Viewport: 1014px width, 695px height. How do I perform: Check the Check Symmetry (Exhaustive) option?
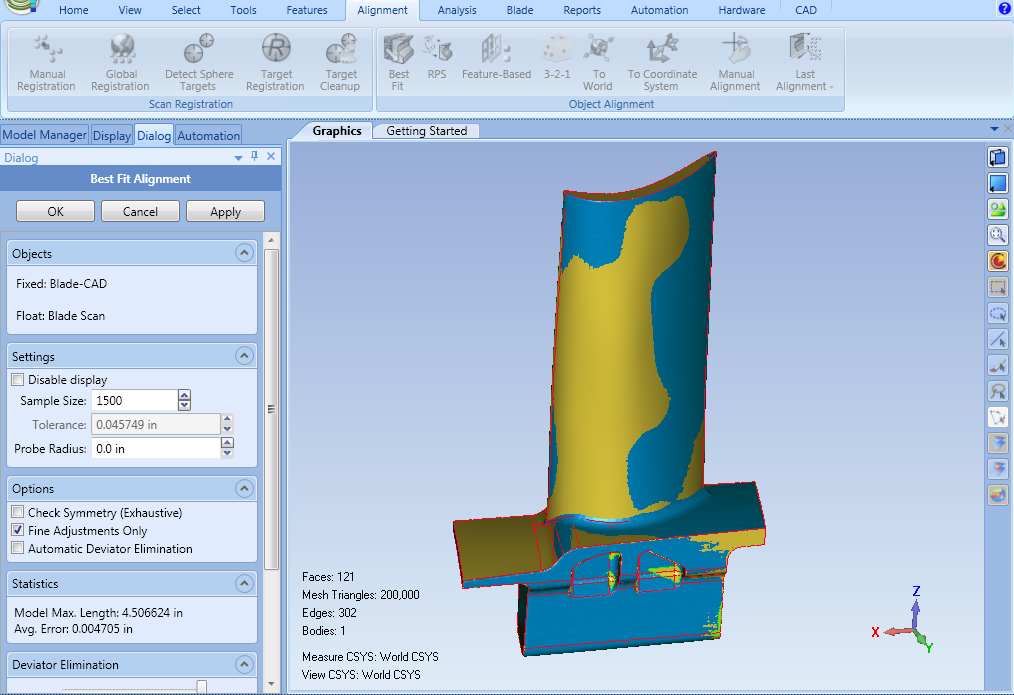tap(17, 511)
